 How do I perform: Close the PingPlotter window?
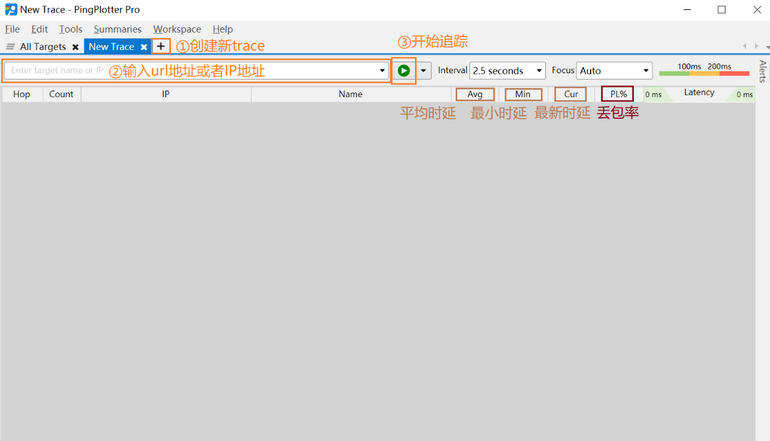pos(757,10)
